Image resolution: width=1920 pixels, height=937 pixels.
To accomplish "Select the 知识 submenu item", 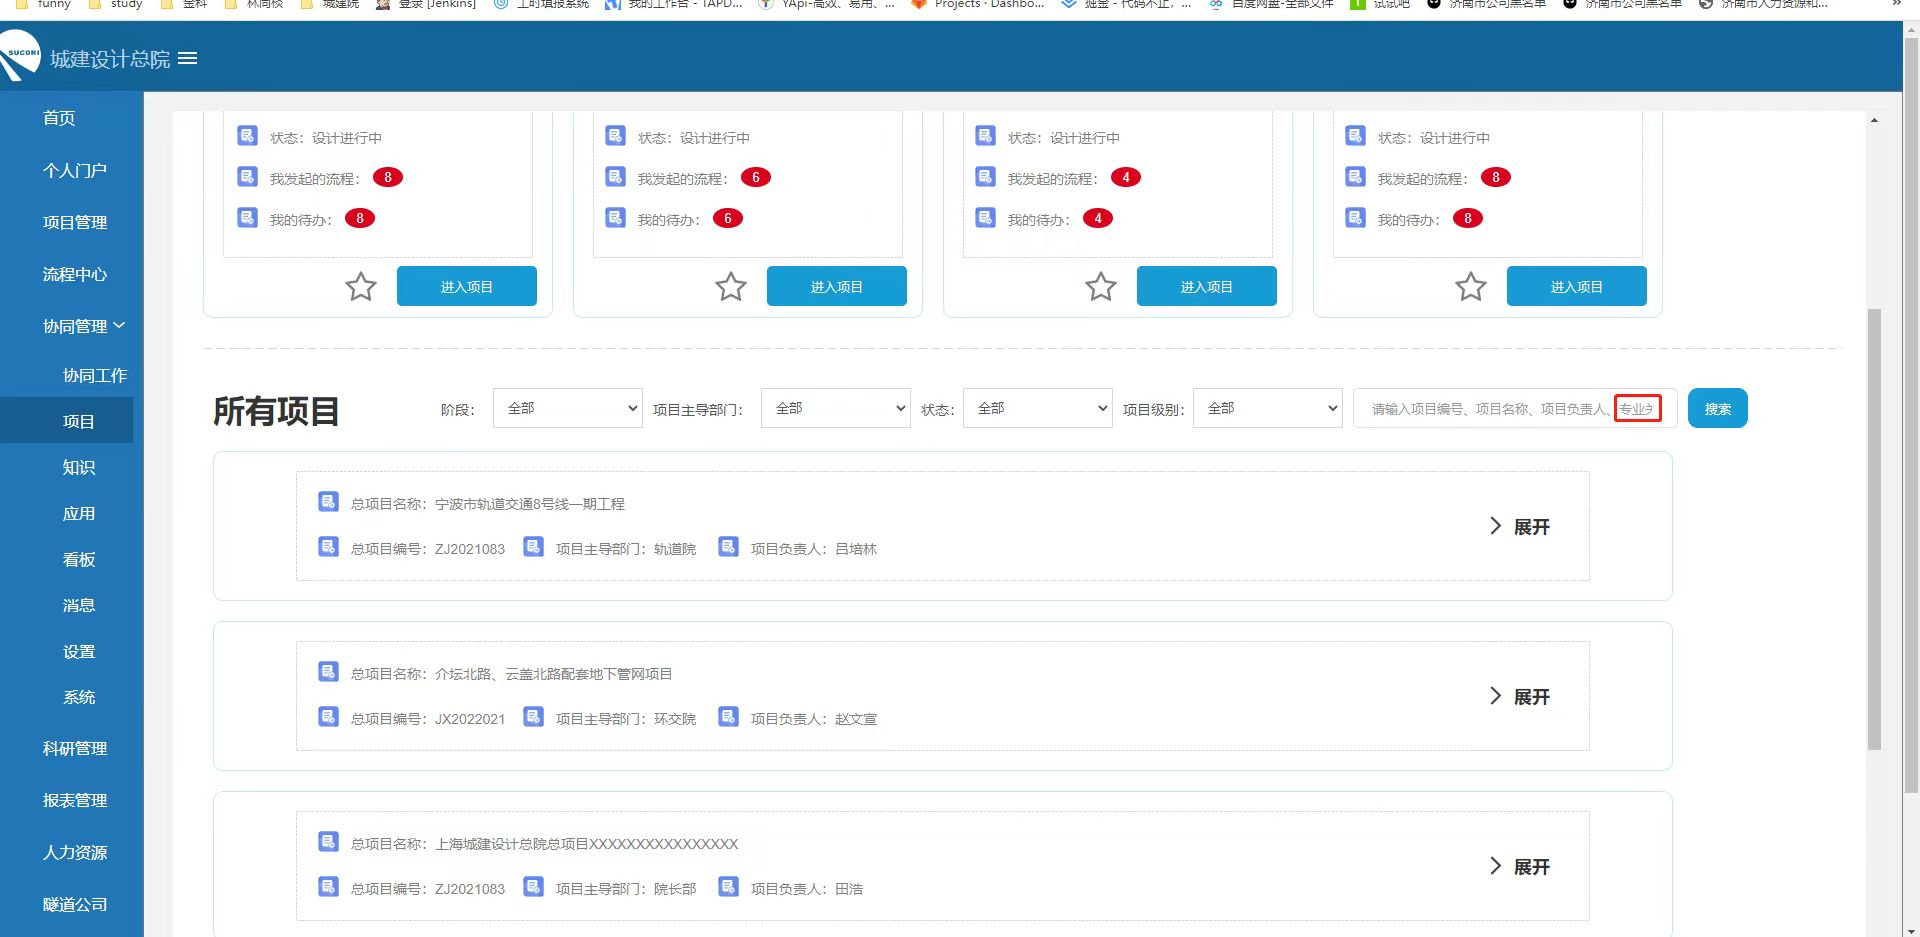I will tap(78, 467).
